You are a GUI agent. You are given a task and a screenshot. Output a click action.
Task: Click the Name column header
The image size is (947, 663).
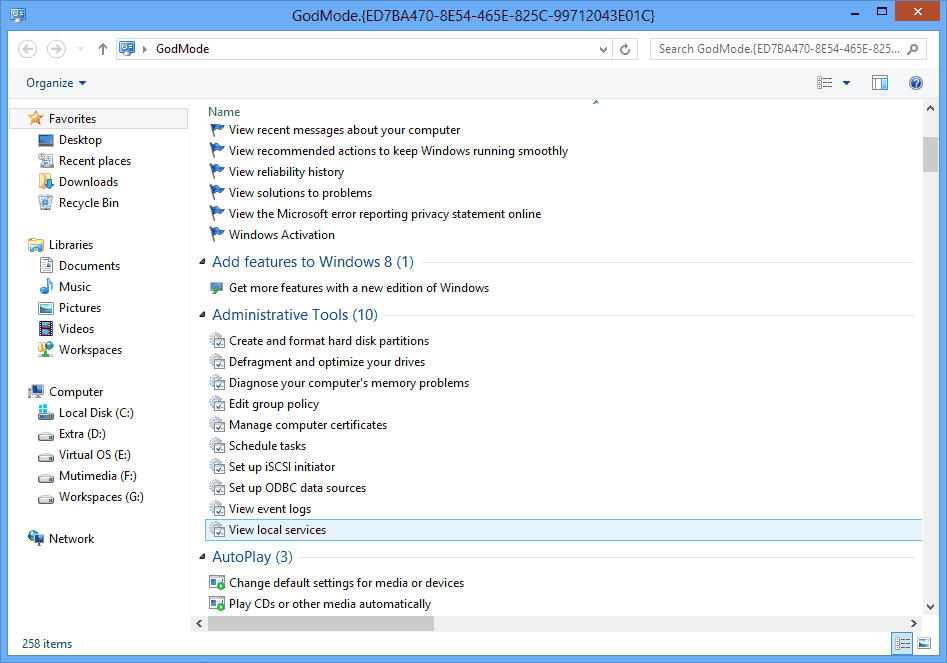point(224,112)
